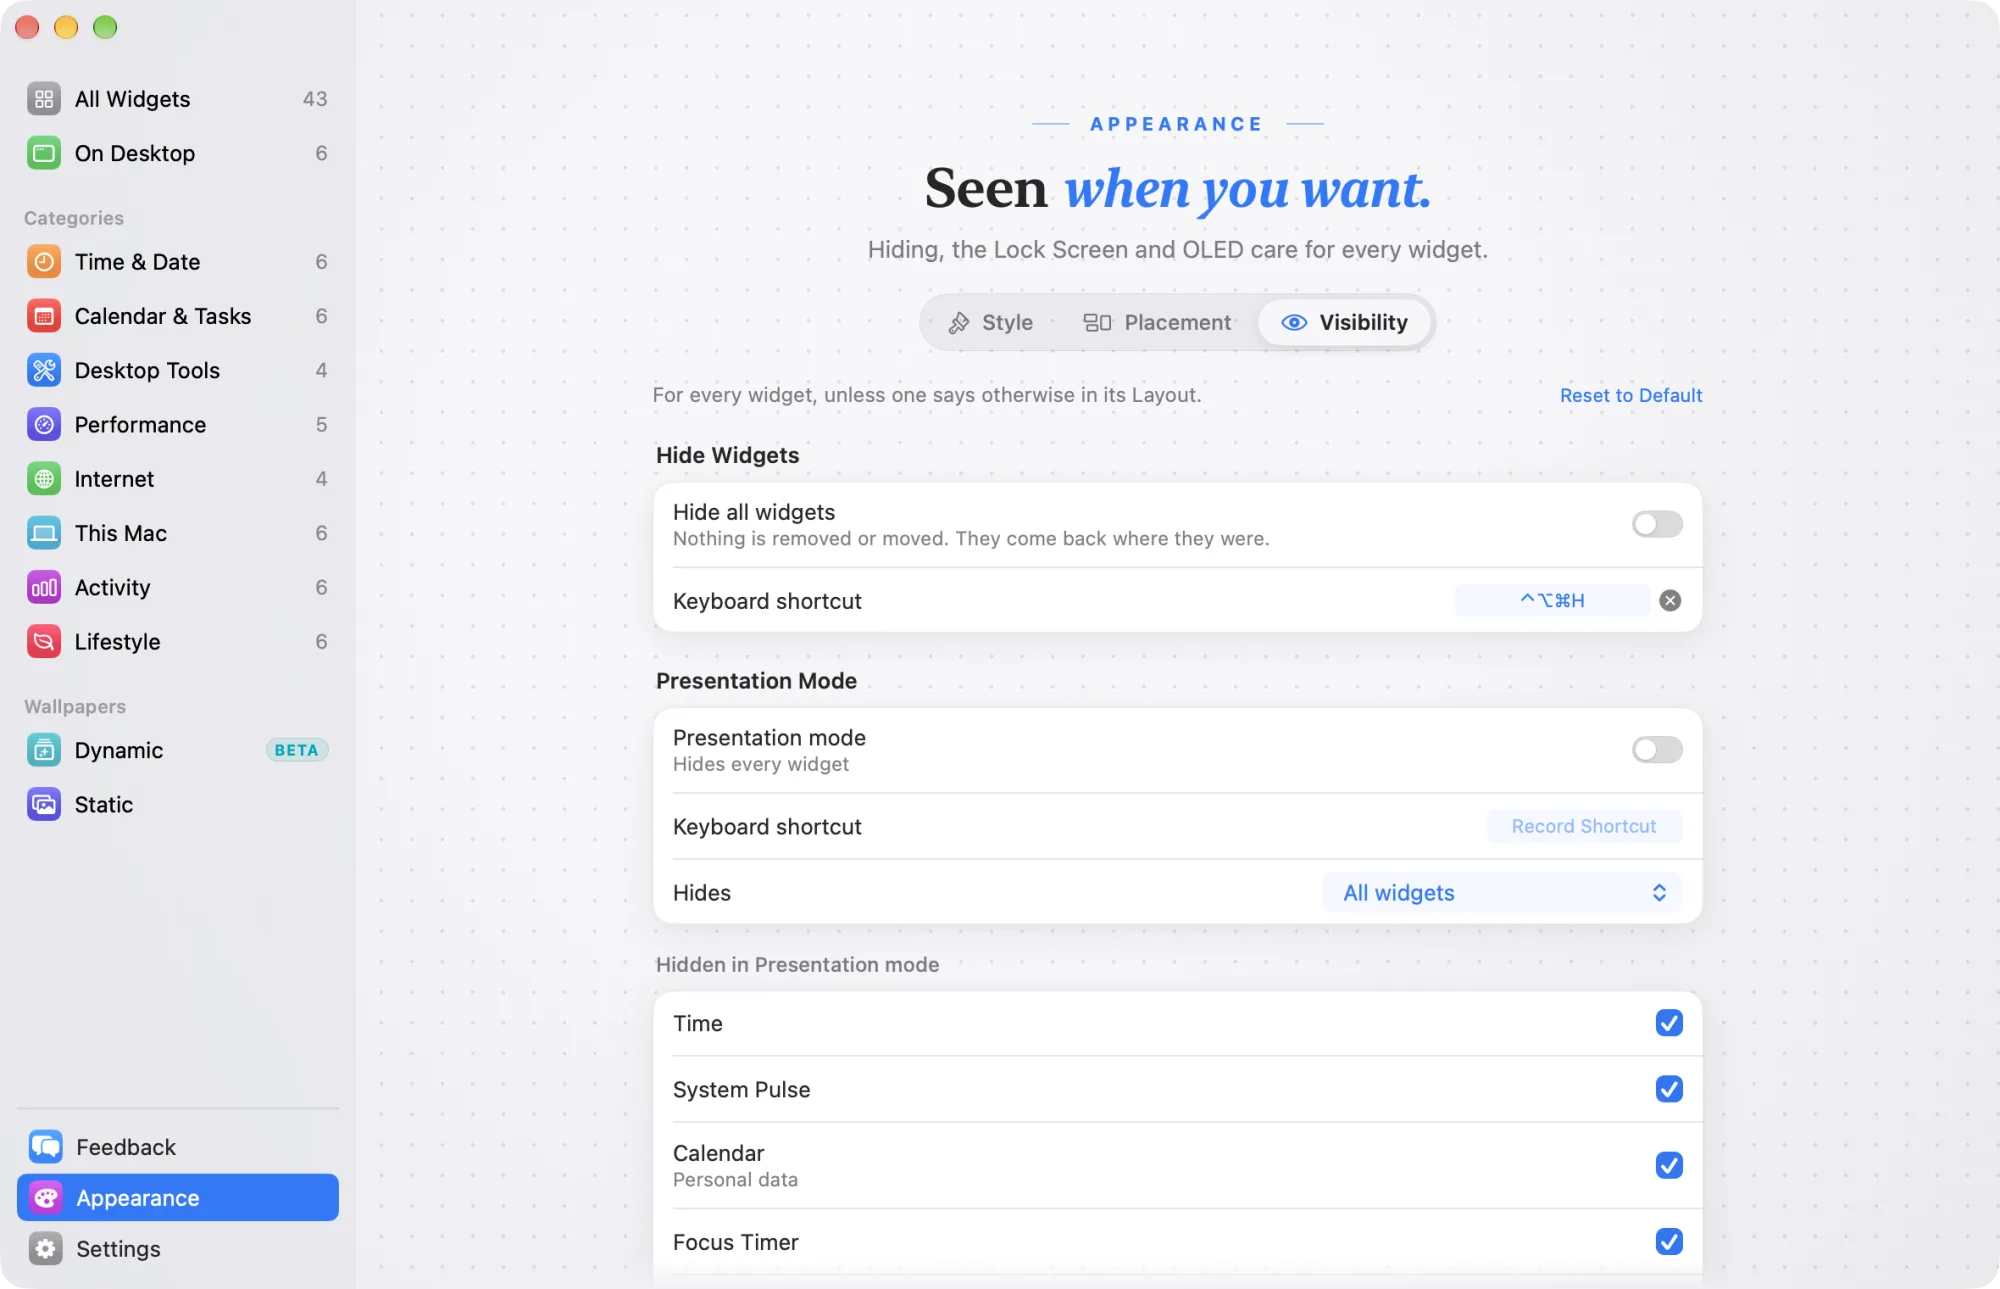This screenshot has height=1289, width=2000.
Task: Click the Hide Widgets section heading
Action: point(727,455)
